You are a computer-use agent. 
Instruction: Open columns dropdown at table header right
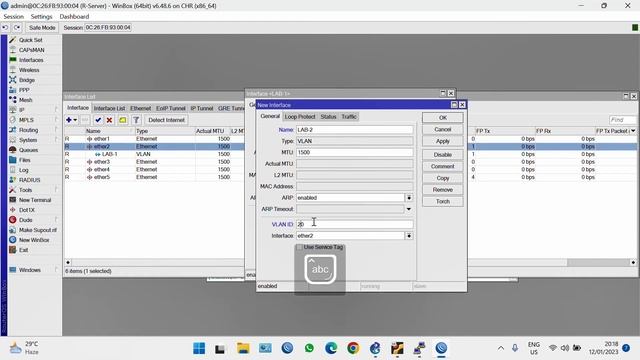633,131
